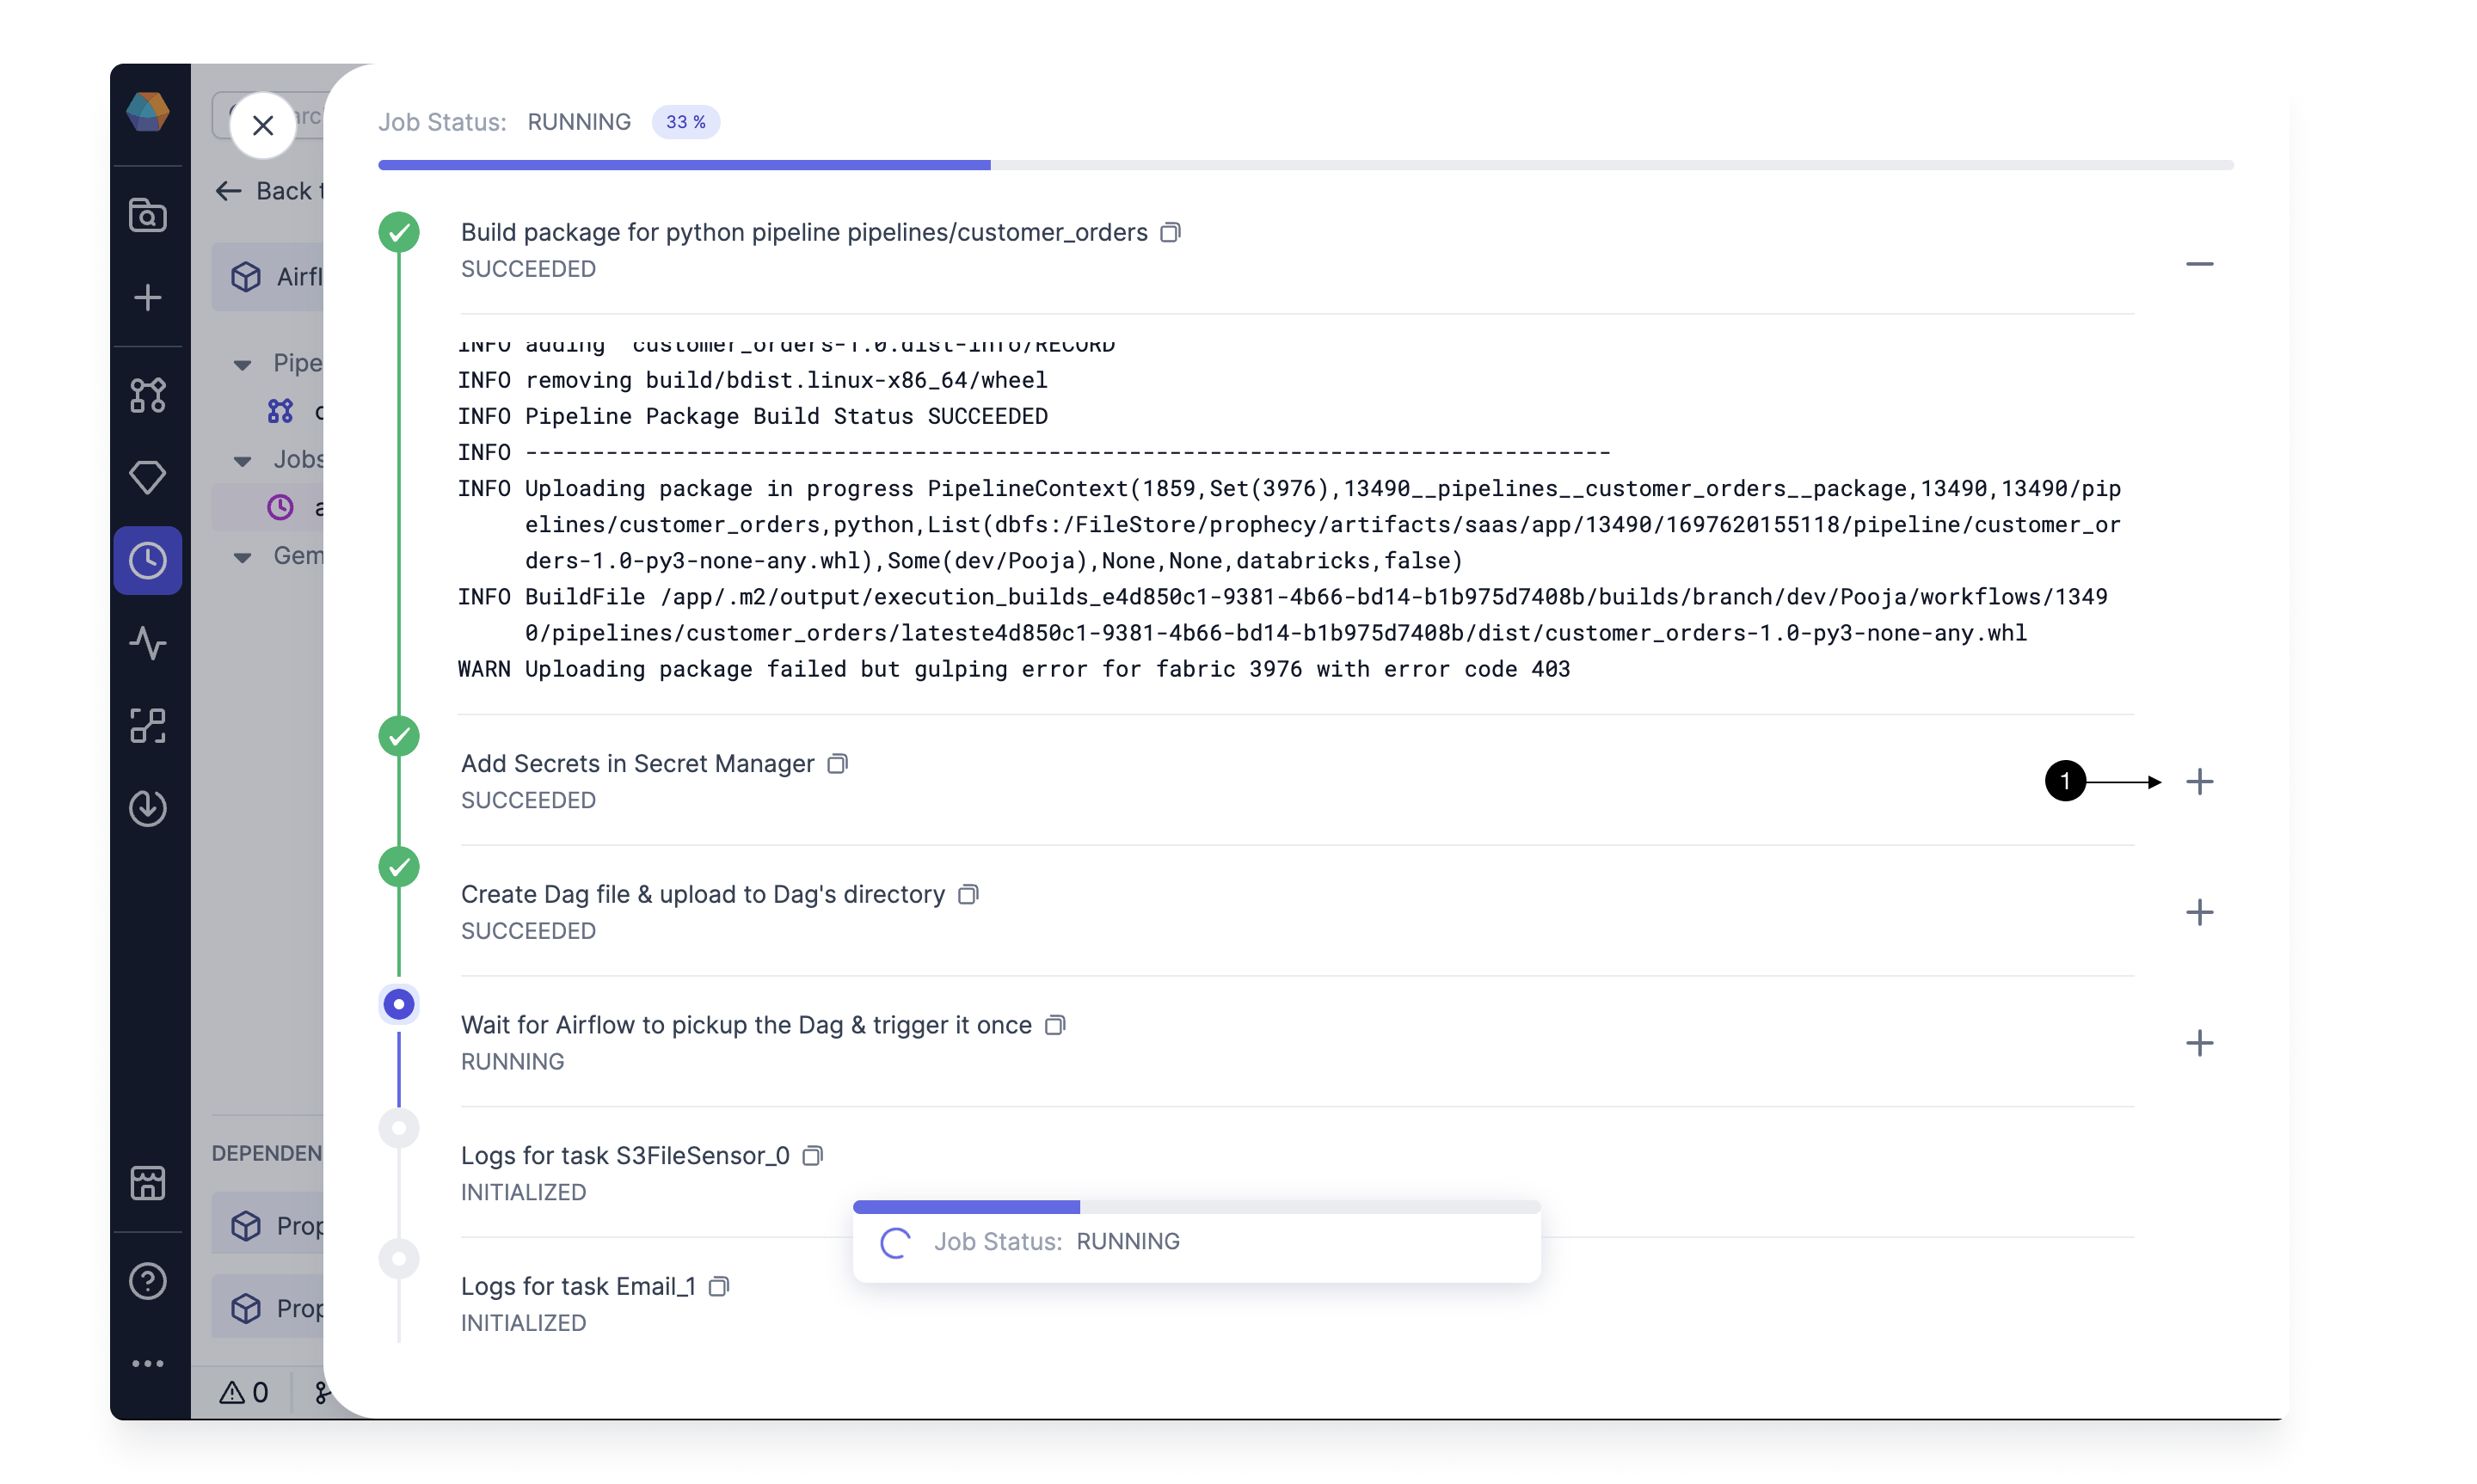Open the pipeline graph sidebar icon

pos(148,396)
